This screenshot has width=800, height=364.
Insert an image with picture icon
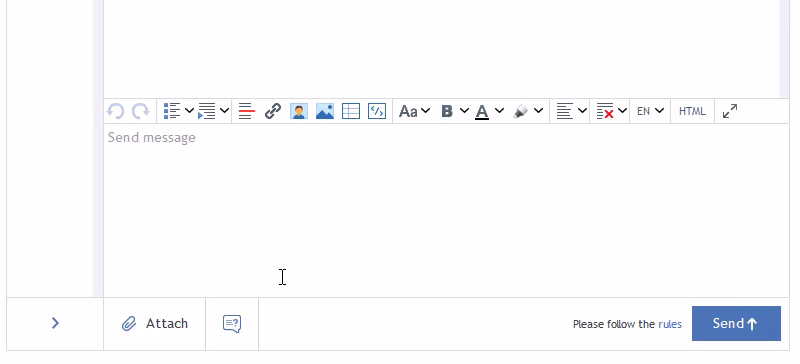click(324, 111)
